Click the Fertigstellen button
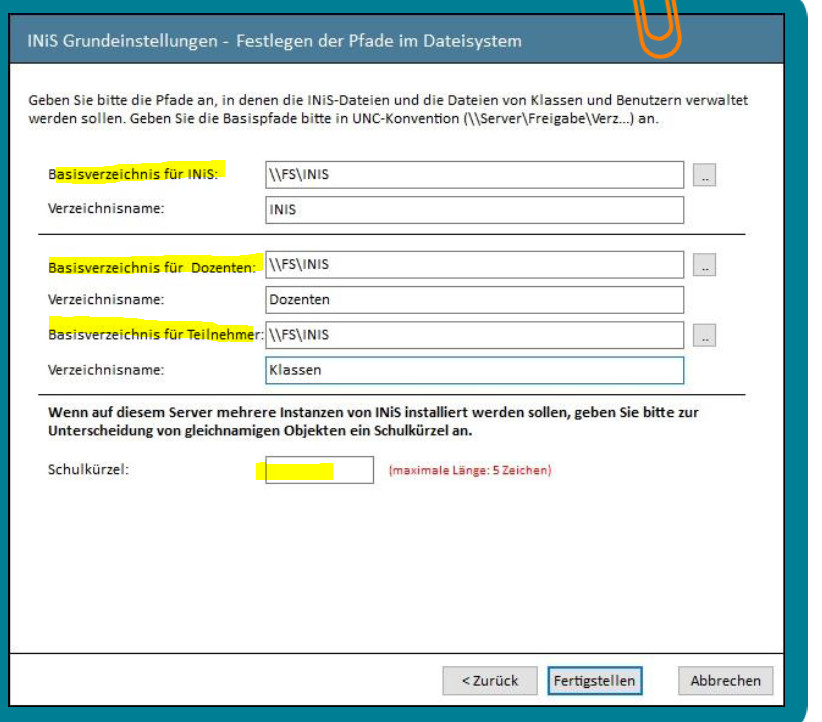This screenshot has height=722, width=822. [x=594, y=681]
